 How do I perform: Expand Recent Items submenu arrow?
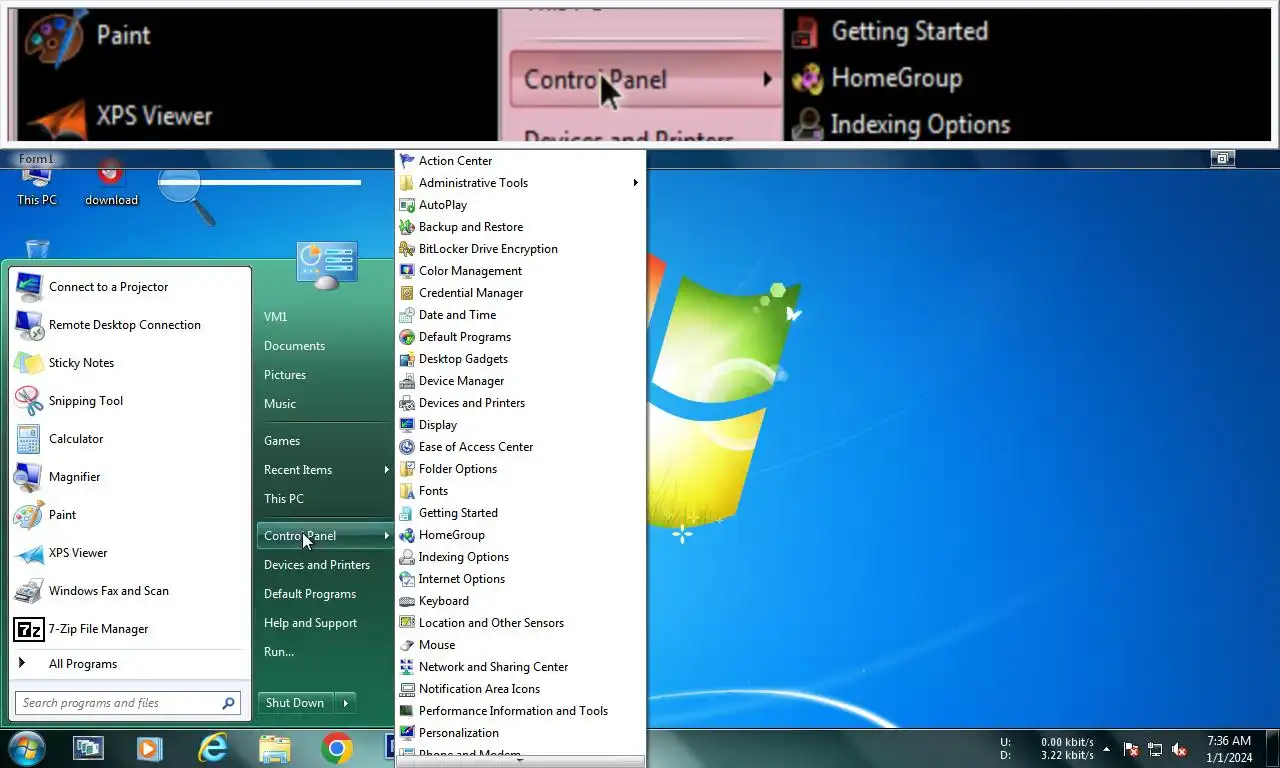point(386,470)
